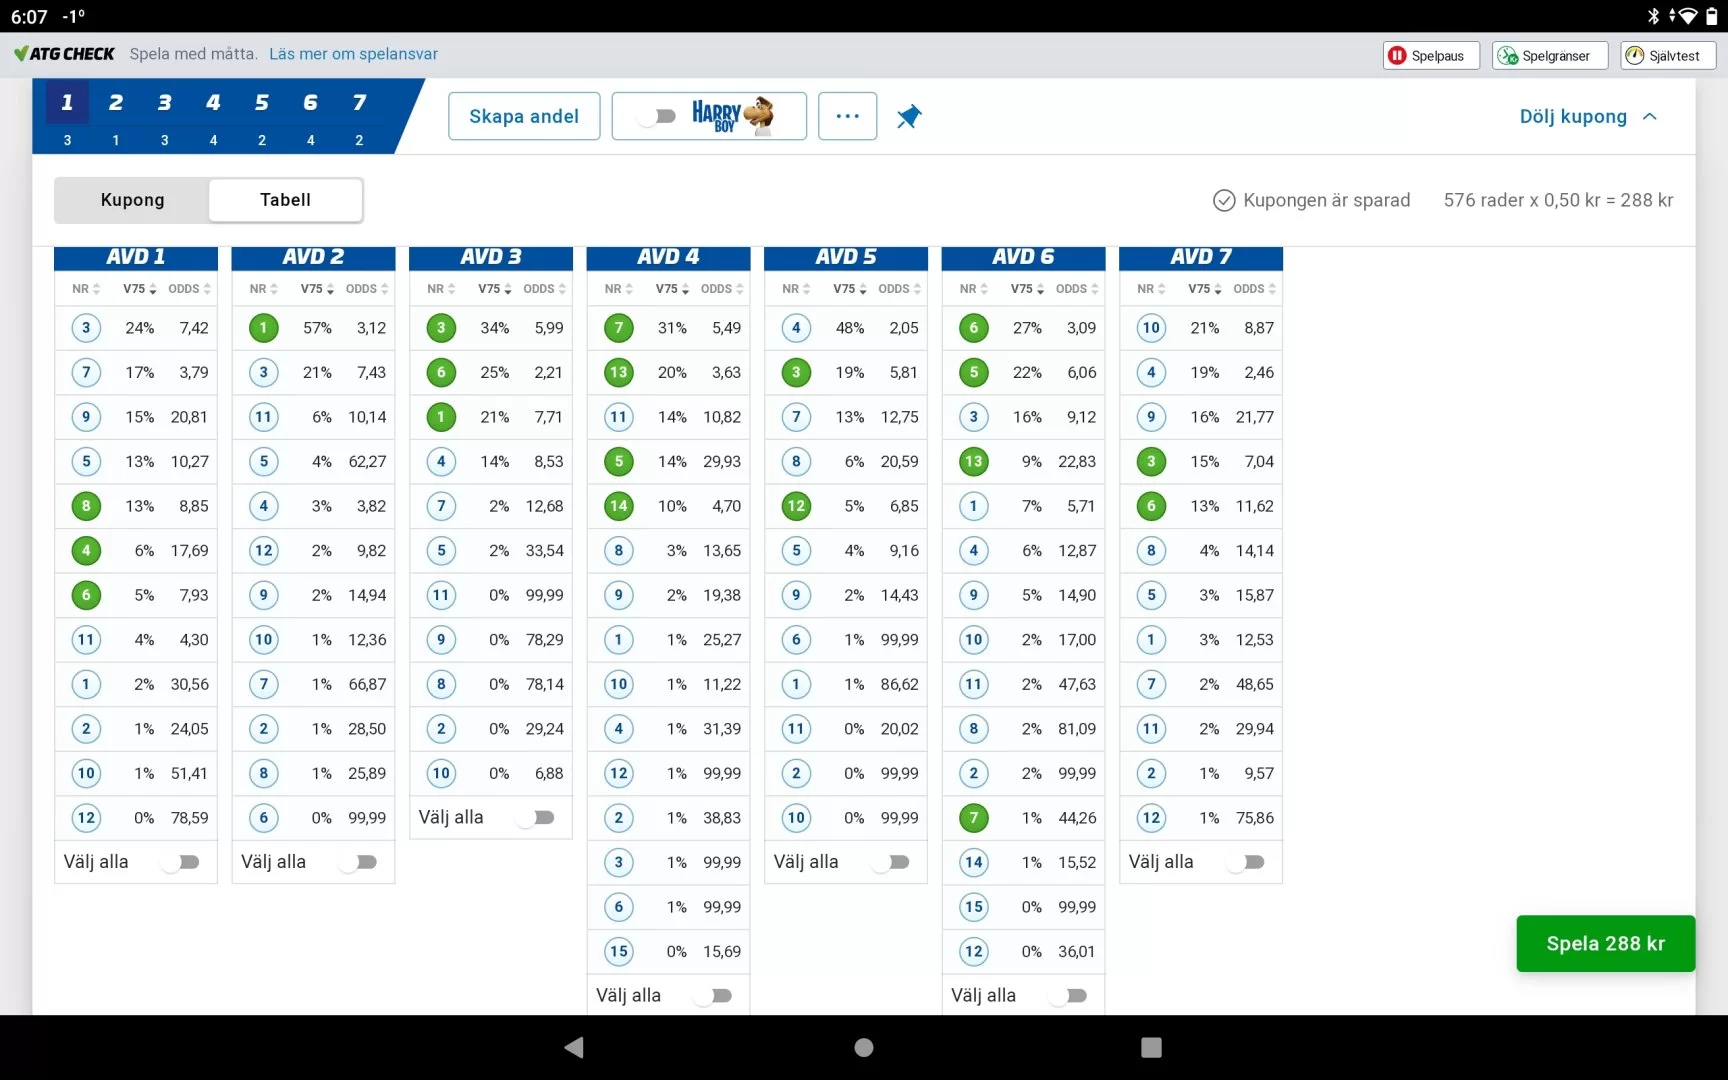Enable the Harry Boy toggle switch

[655, 116]
